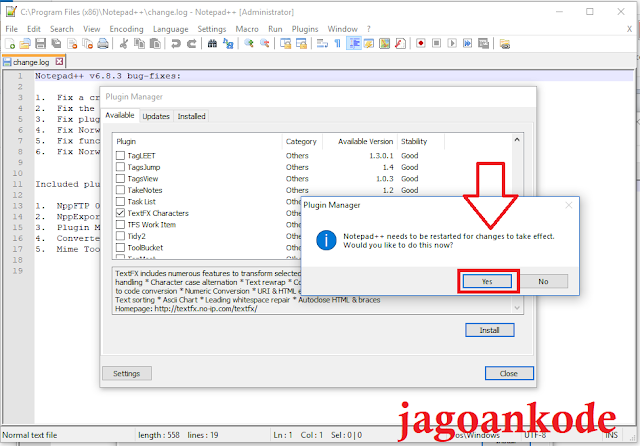The height and width of the screenshot is (446, 640).
Task: Click the Save Recorded Macro icon
Action: click(483, 43)
